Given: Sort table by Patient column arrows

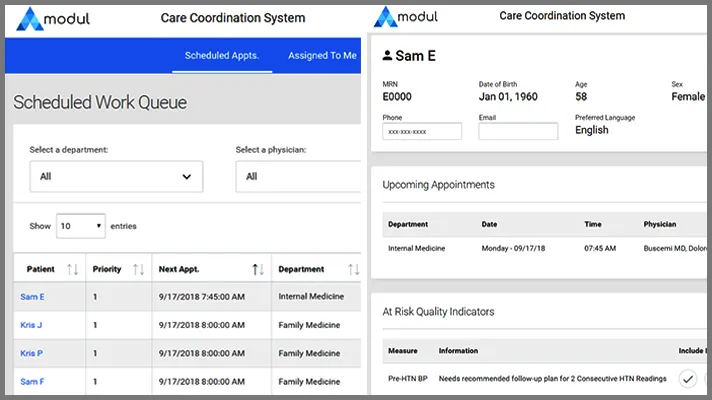Looking at the screenshot, I should tap(72, 269).
